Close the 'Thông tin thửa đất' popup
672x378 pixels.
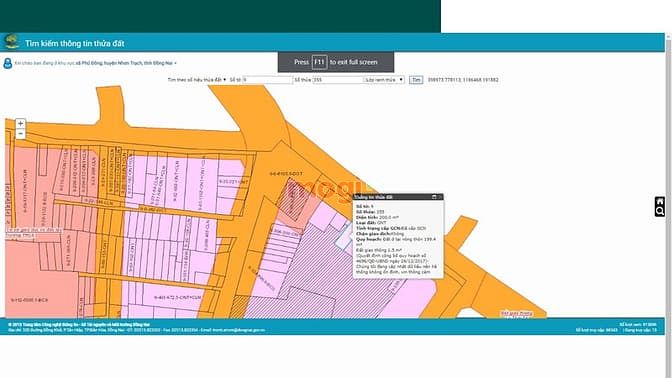(440, 197)
